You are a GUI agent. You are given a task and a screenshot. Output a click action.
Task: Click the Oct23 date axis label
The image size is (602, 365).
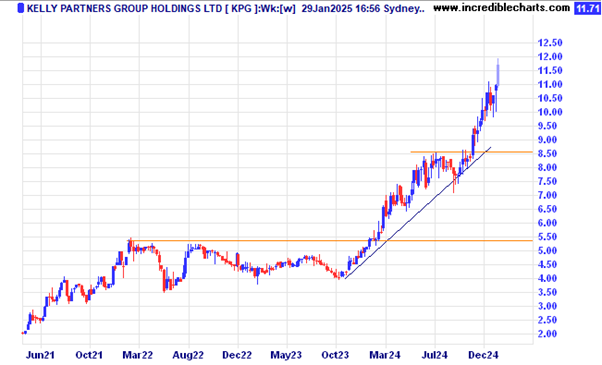(335, 355)
